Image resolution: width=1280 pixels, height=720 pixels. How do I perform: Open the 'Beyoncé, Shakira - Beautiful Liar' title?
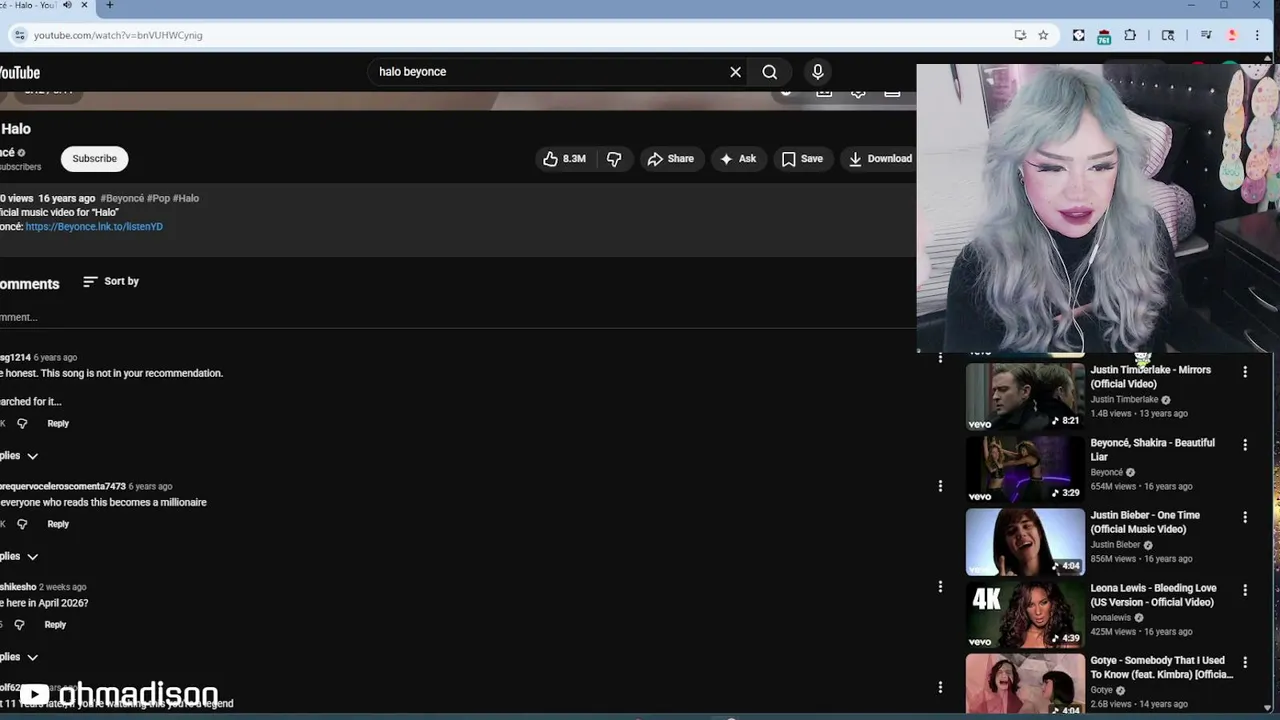(x=1152, y=450)
